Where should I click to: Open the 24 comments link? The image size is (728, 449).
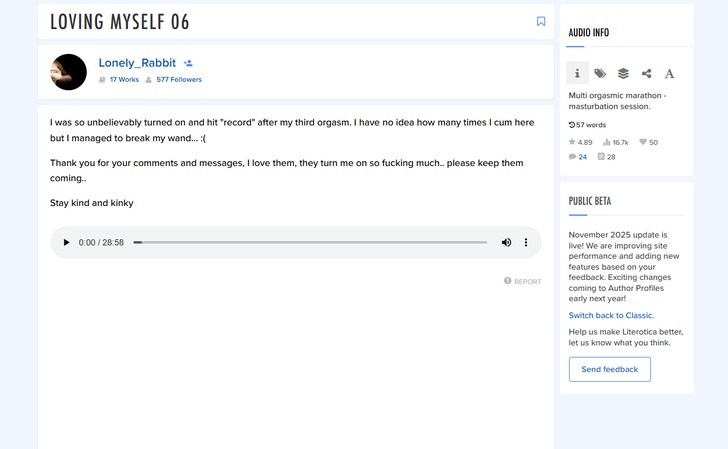point(578,157)
